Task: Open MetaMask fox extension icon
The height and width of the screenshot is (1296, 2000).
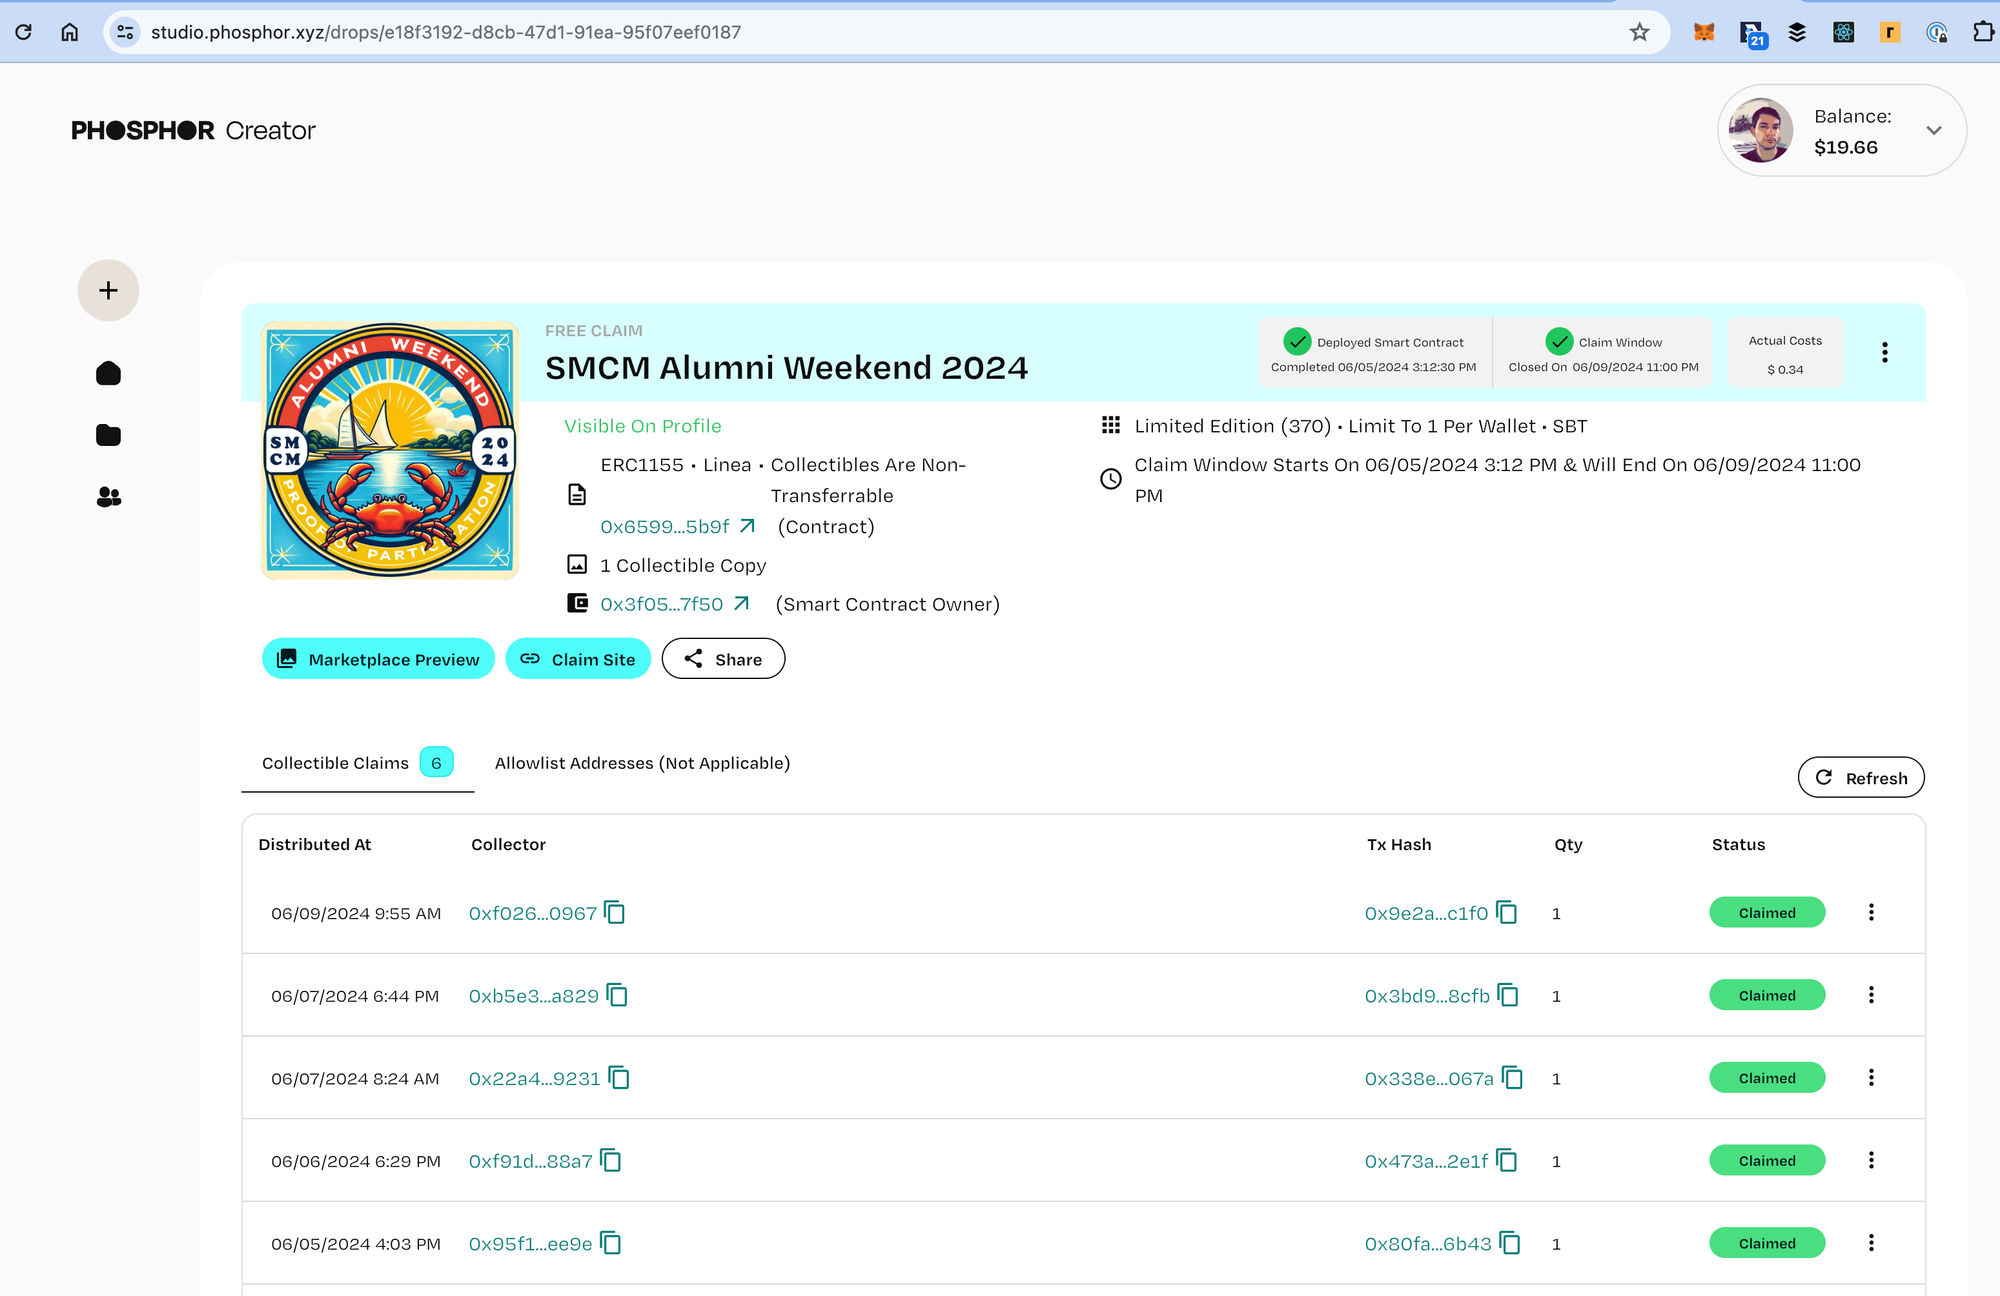Action: point(1704,32)
